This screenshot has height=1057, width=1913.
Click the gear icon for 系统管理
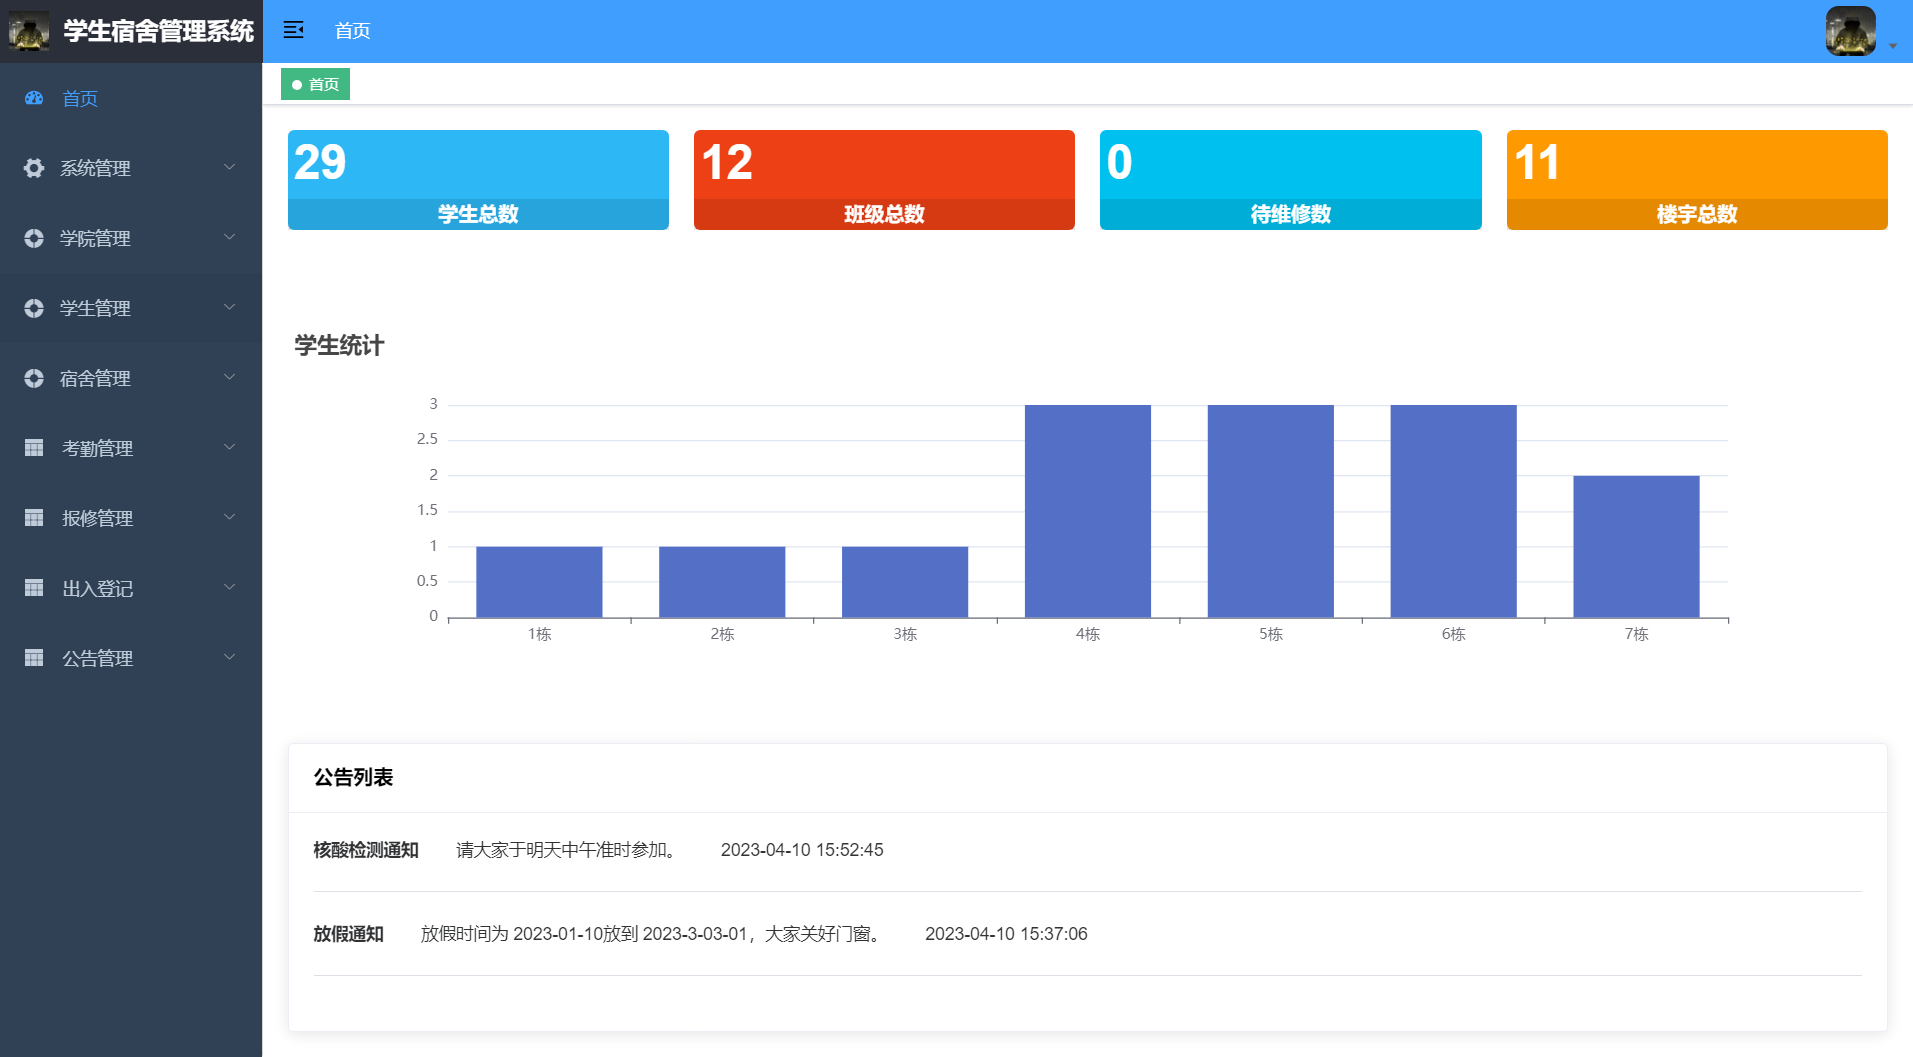click(x=34, y=168)
